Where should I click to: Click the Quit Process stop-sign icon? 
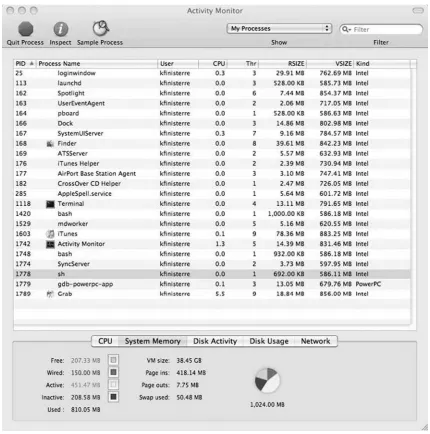pyautogui.click(x=26, y=29)
